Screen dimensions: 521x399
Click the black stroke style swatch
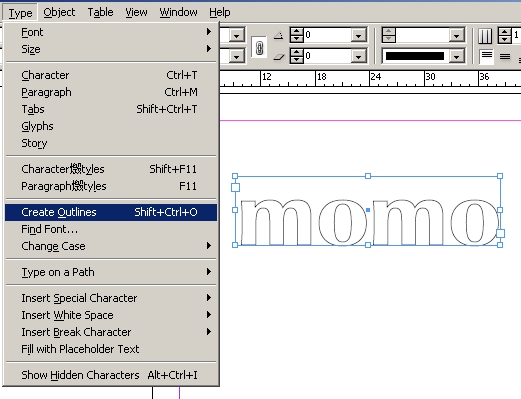tap(415, 56)
